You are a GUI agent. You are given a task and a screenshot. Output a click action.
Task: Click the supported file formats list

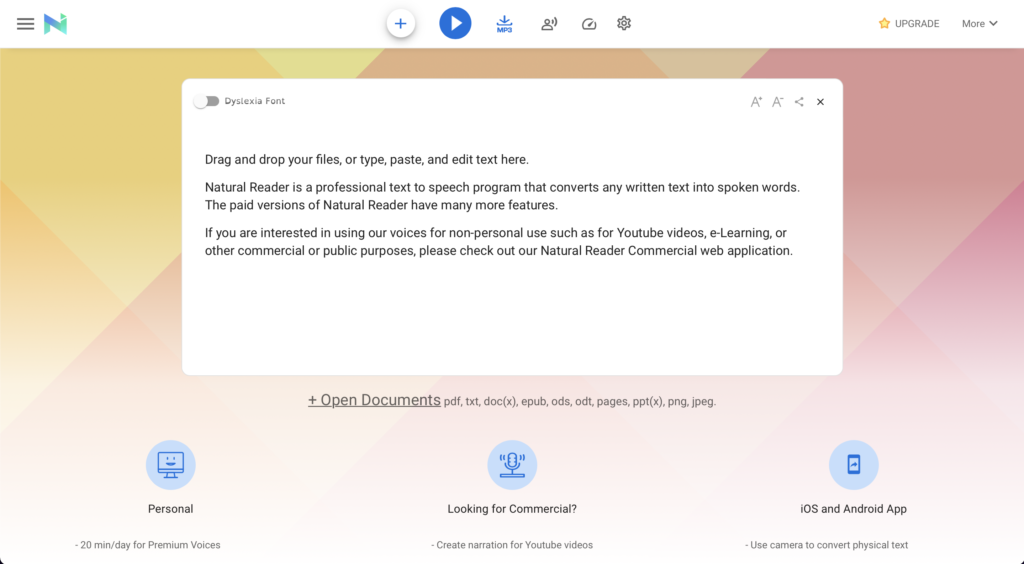click(580, 401)
